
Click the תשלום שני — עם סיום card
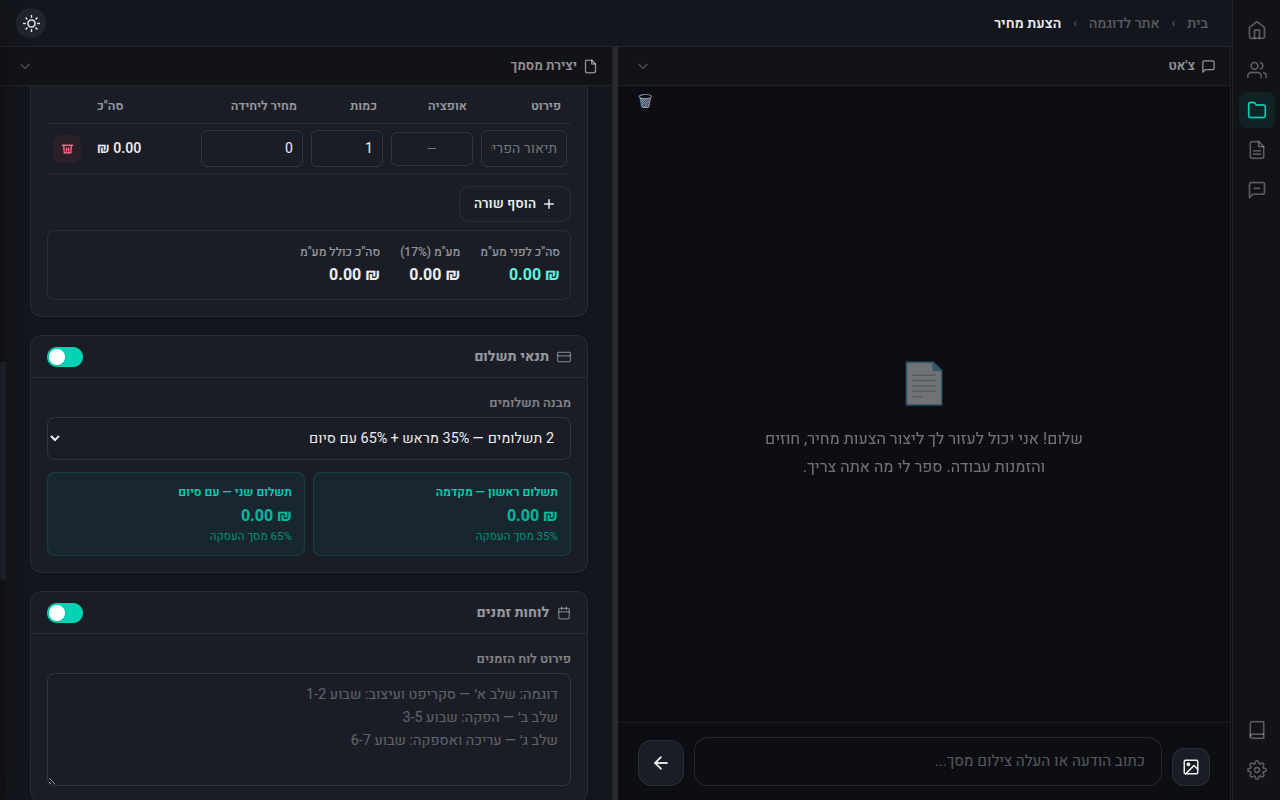pos(176,514)
